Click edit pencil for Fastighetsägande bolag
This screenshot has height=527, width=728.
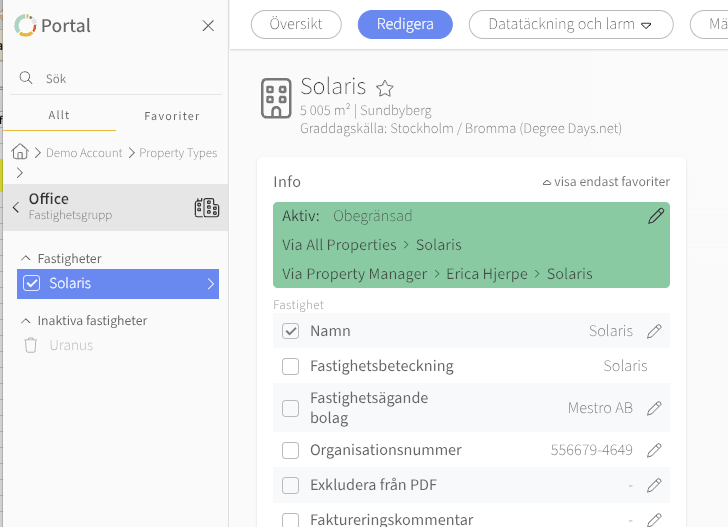point(654,408)
